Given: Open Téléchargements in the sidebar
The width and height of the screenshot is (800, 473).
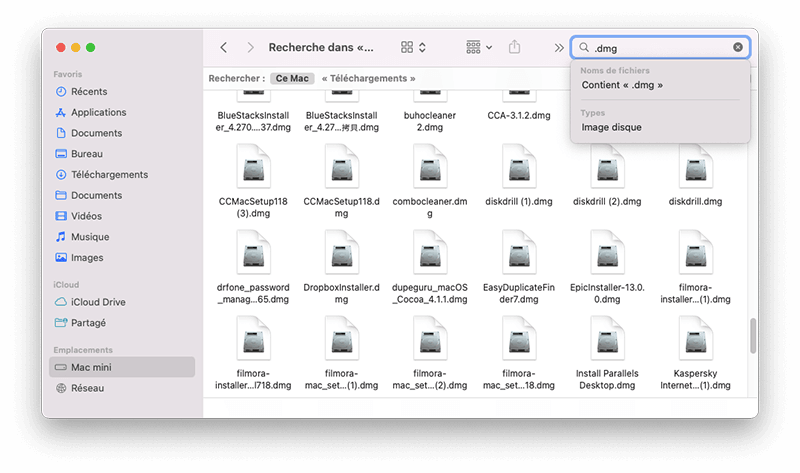Looking at the screenshot, I should click(122, 175).
